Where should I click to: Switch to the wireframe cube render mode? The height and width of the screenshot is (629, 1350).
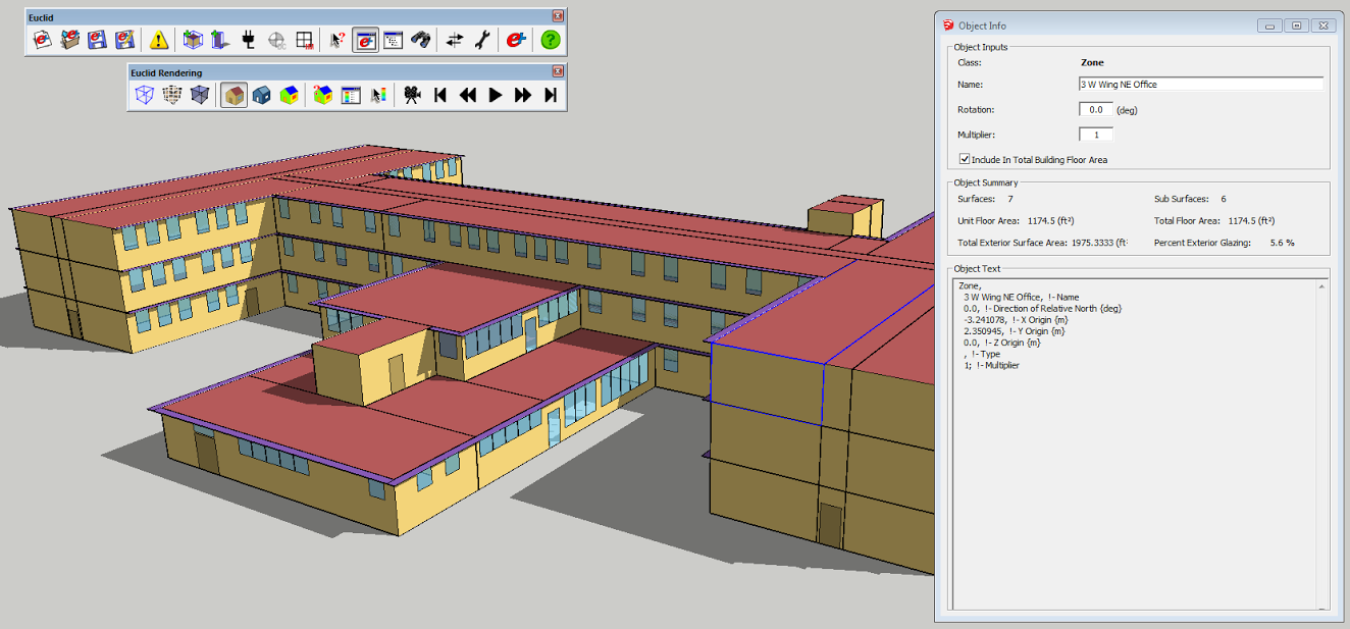145,95
